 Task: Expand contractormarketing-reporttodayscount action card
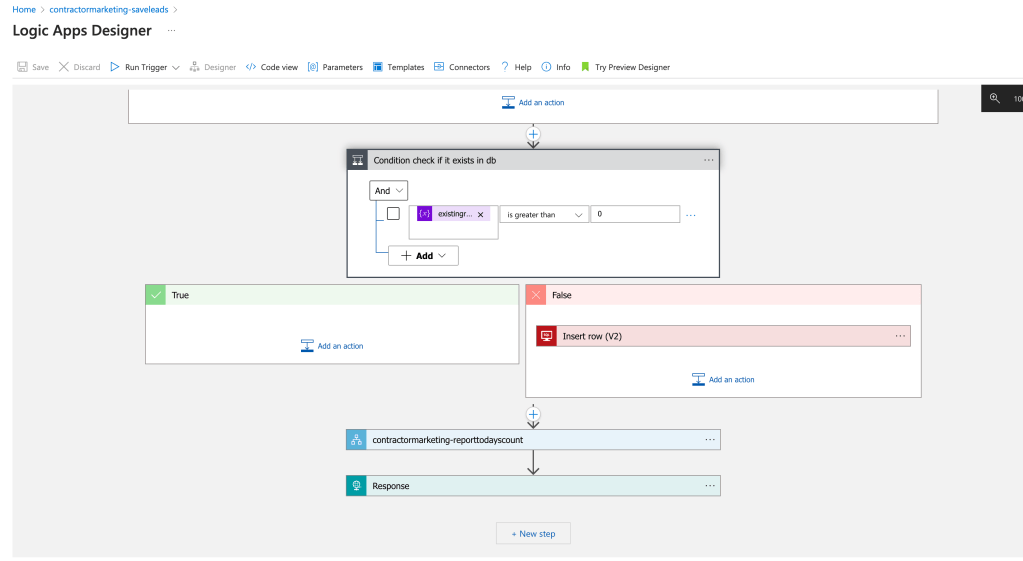(x=533, y=440)
